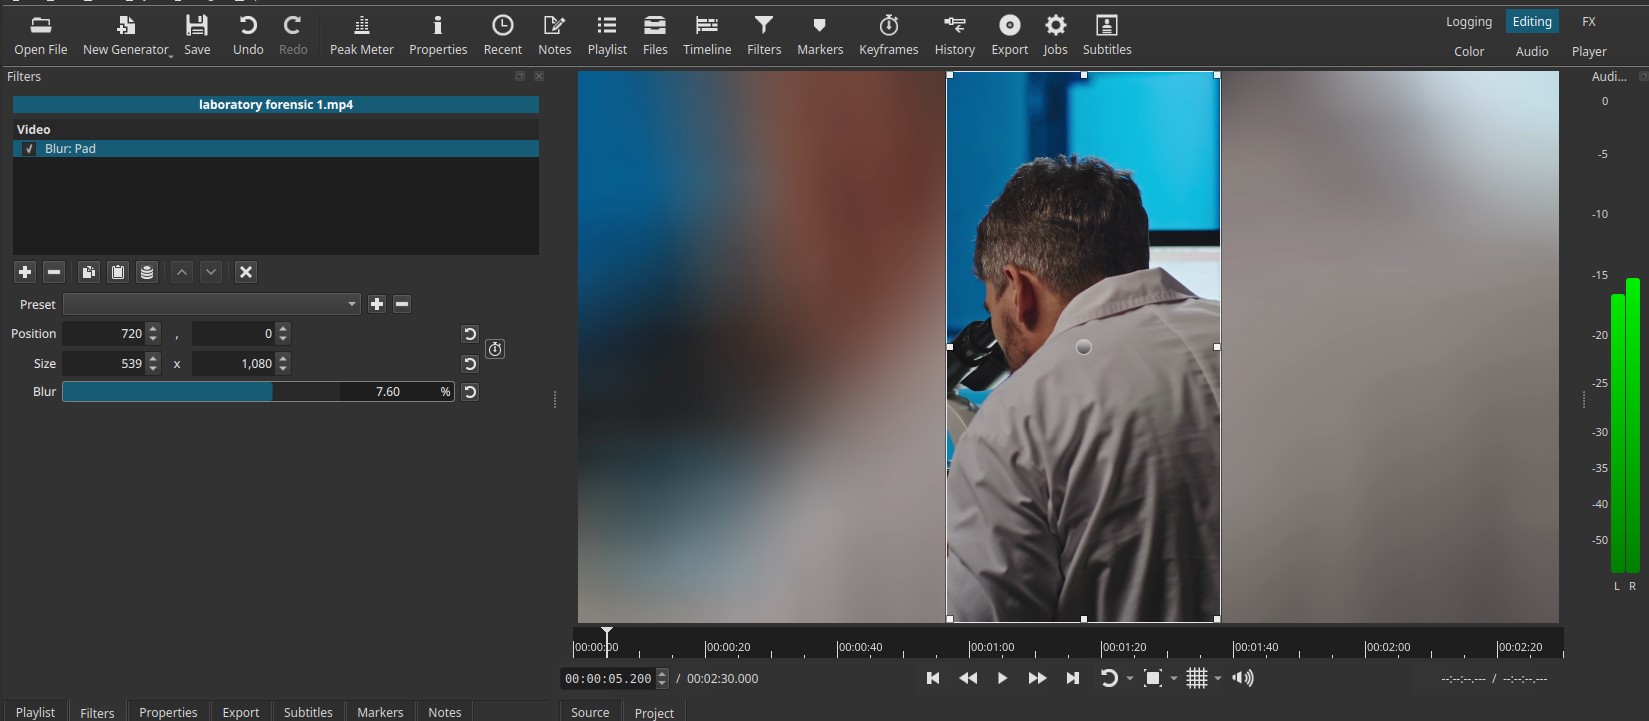Toggle player loop button
Viewport: 1649px width, 721px height.
[1108, 678]
